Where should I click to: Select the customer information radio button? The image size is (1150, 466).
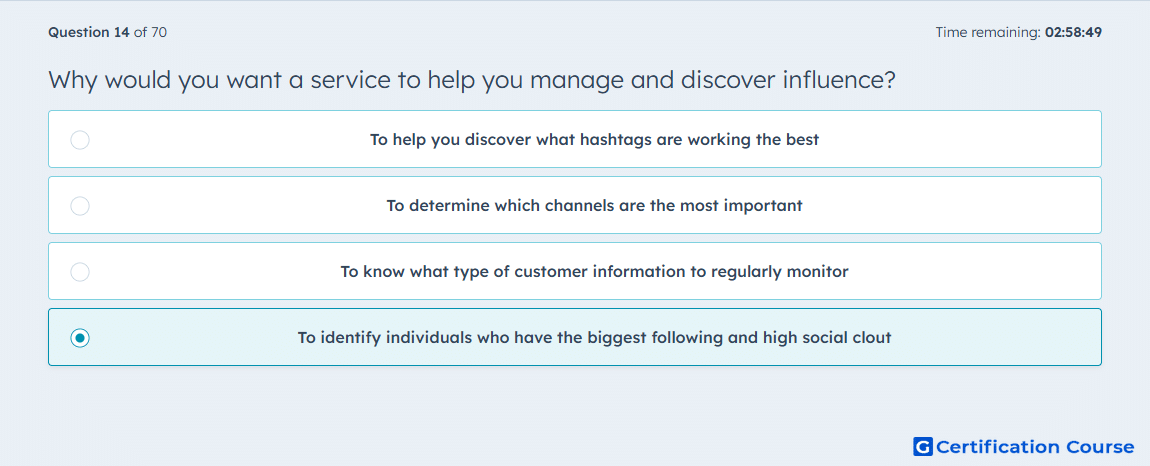80,272
